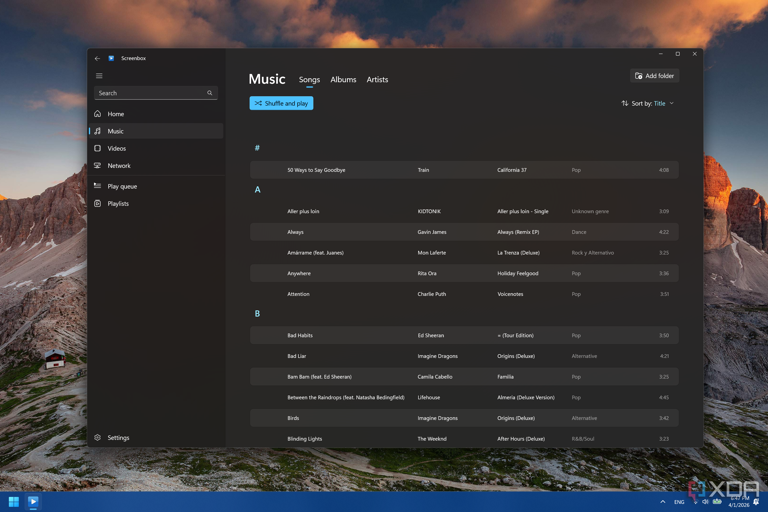Select Music in the sidebar
Viewport: 768px width, 512px height.
(x=156, y=131)
